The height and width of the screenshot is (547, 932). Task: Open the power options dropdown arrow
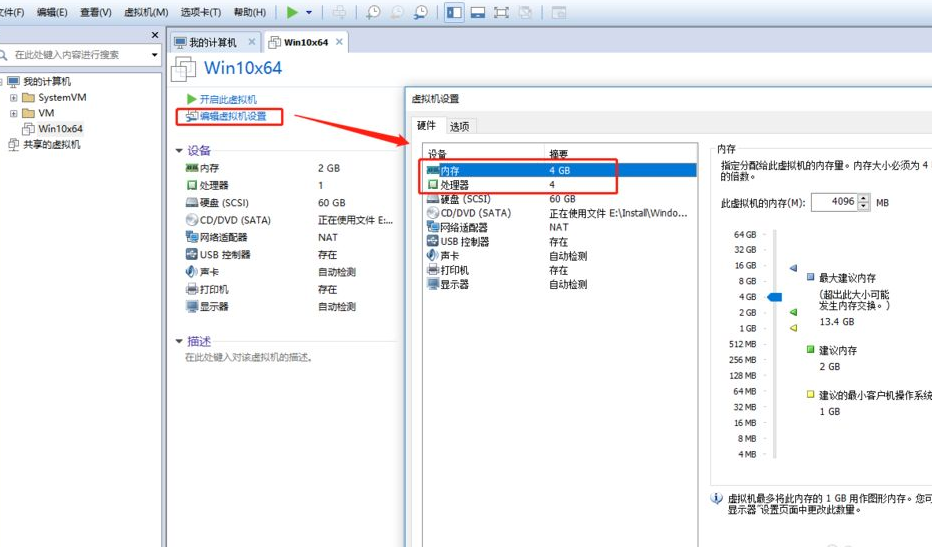[x=309, y=13]
